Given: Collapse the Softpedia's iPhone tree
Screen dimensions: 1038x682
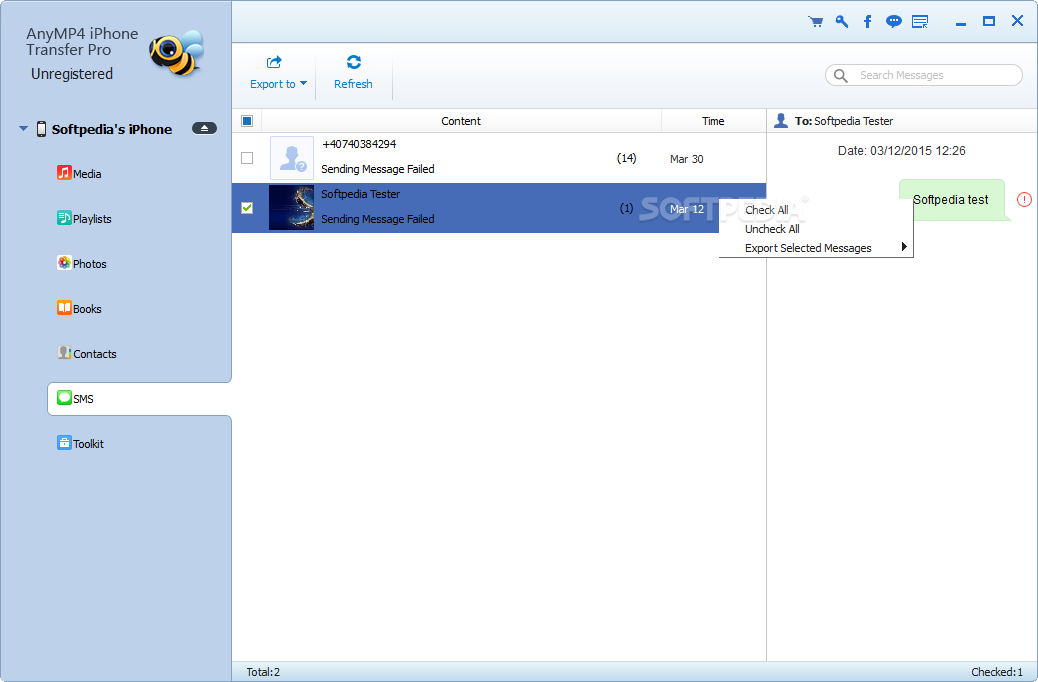Looking at the screenshot, I should [23, 128].
